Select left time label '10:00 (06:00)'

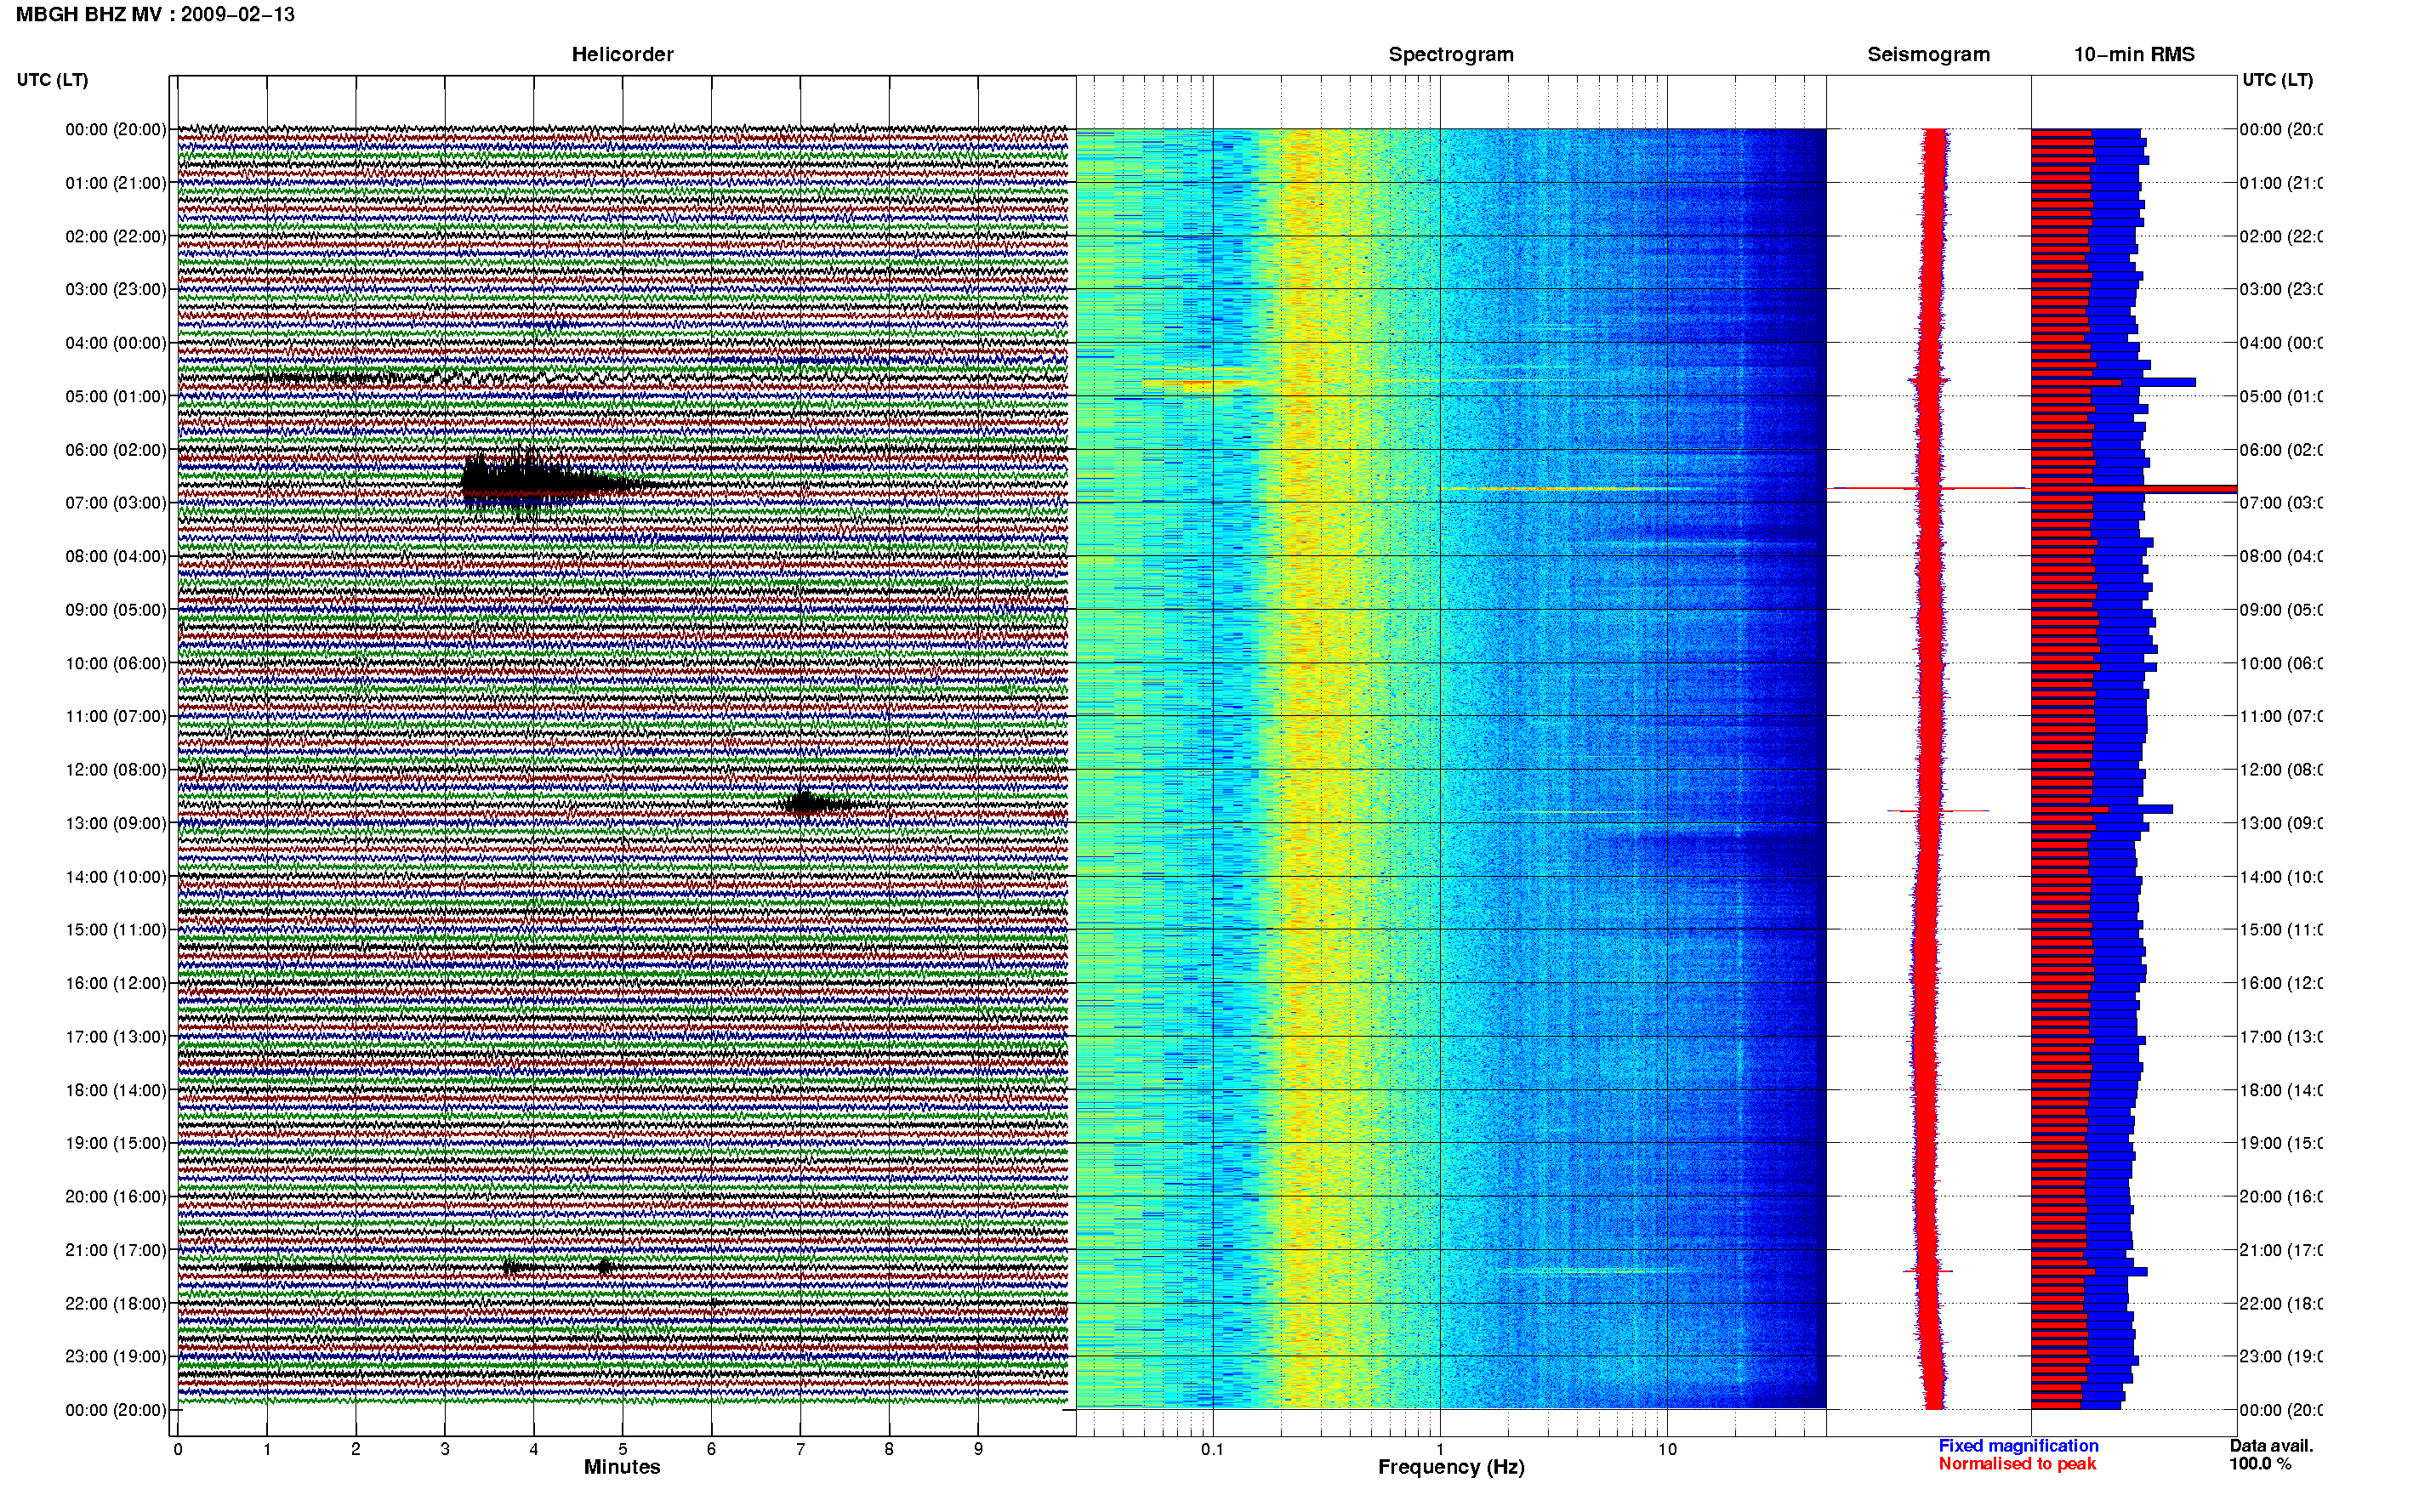coord(116,663)
